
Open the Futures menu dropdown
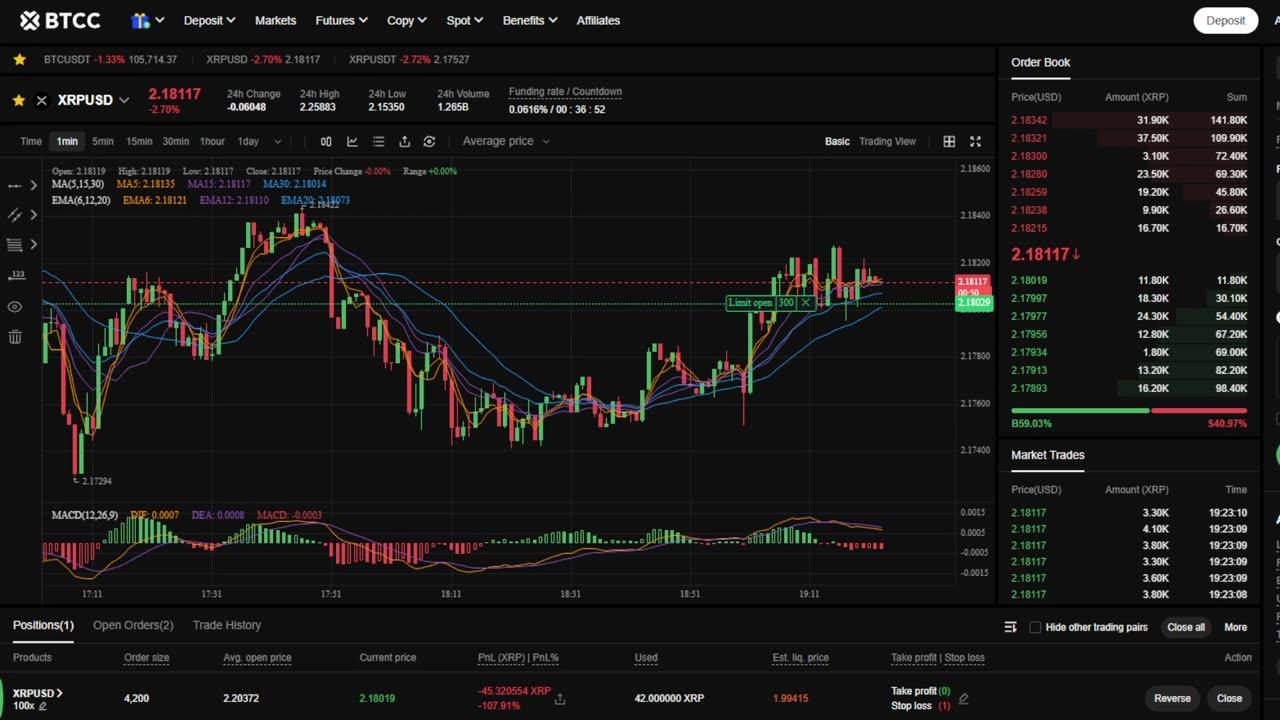point(341,20)
